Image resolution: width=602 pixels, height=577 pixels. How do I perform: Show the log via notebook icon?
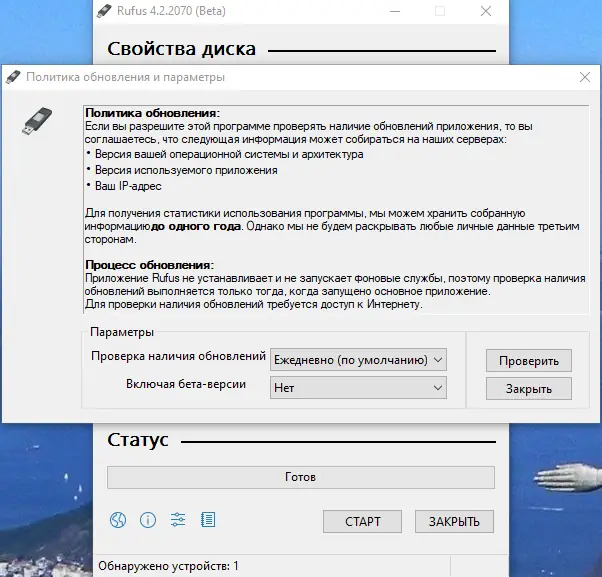tap(208, 520)
